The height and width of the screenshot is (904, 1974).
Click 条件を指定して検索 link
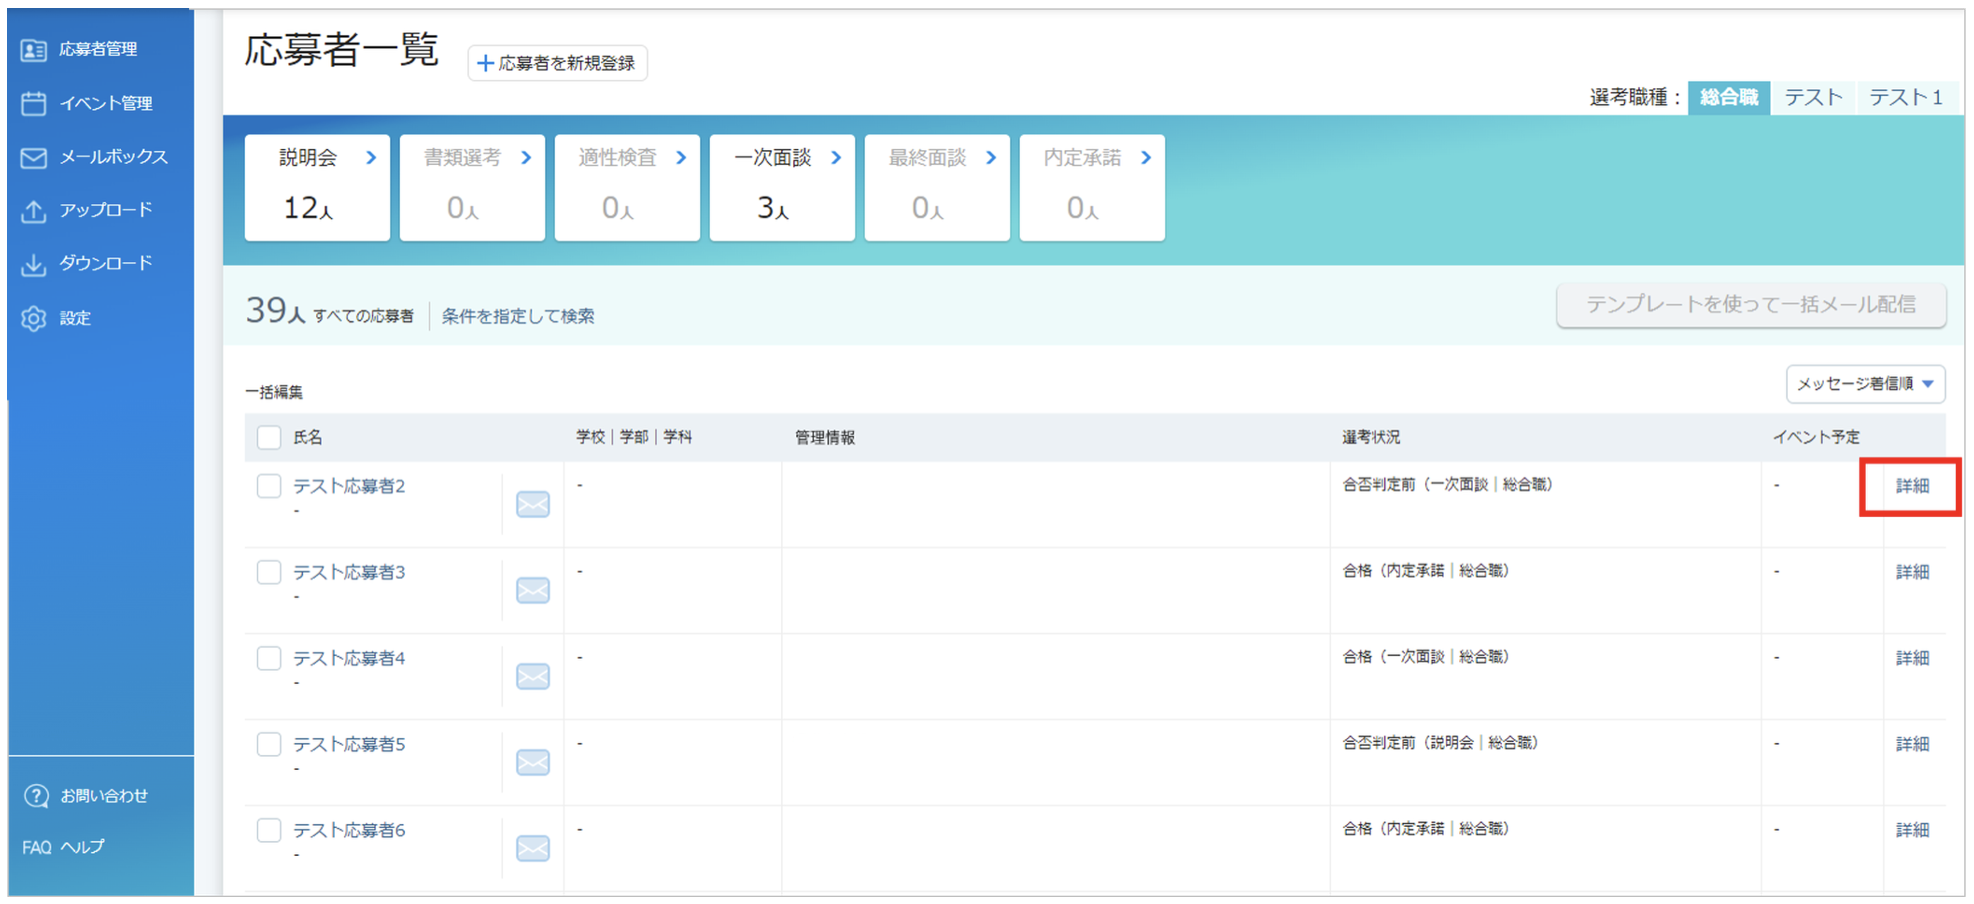[518, 316]
